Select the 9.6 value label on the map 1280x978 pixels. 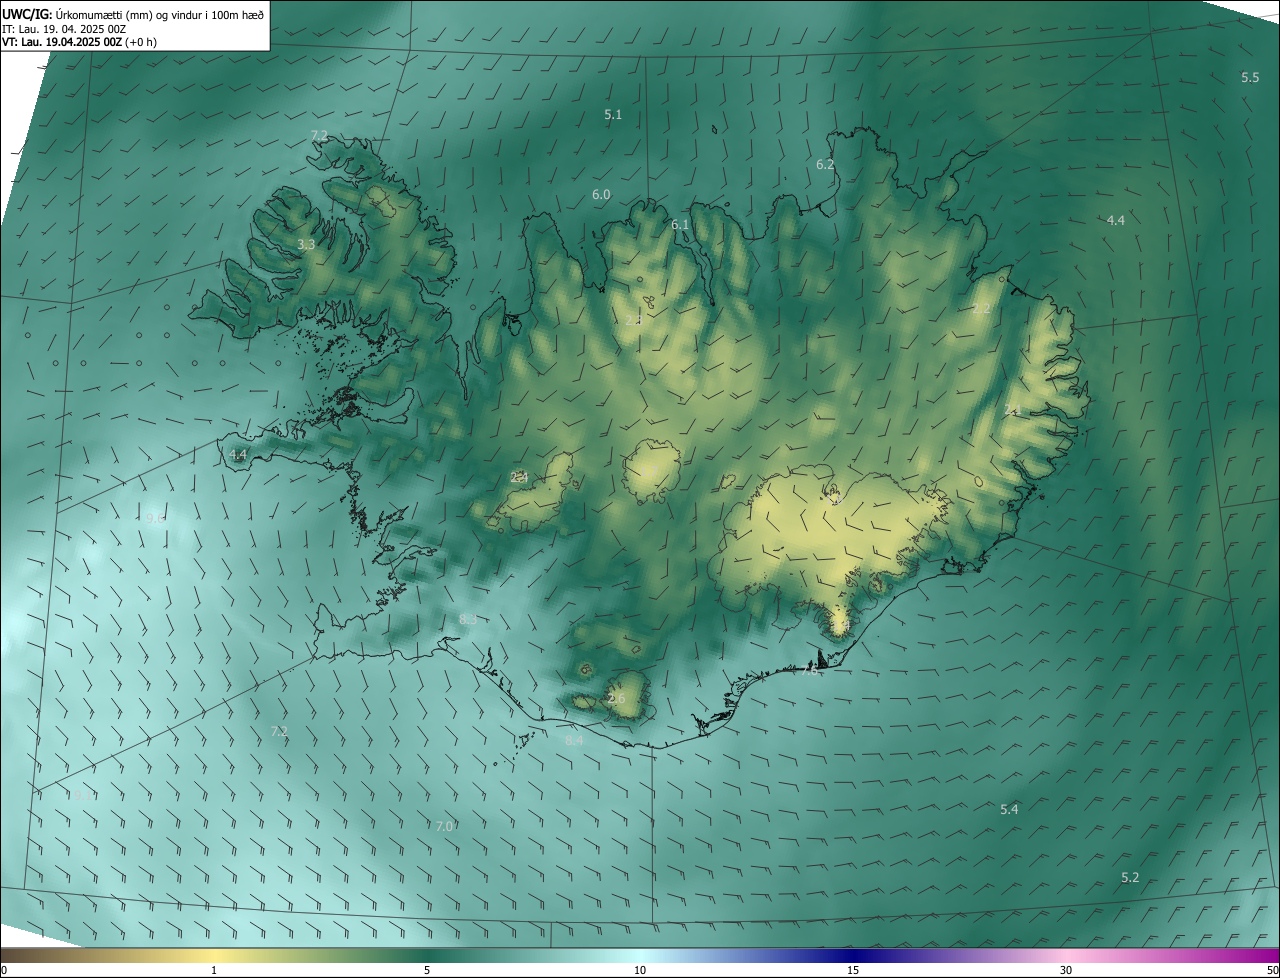[x=155, y=518]
